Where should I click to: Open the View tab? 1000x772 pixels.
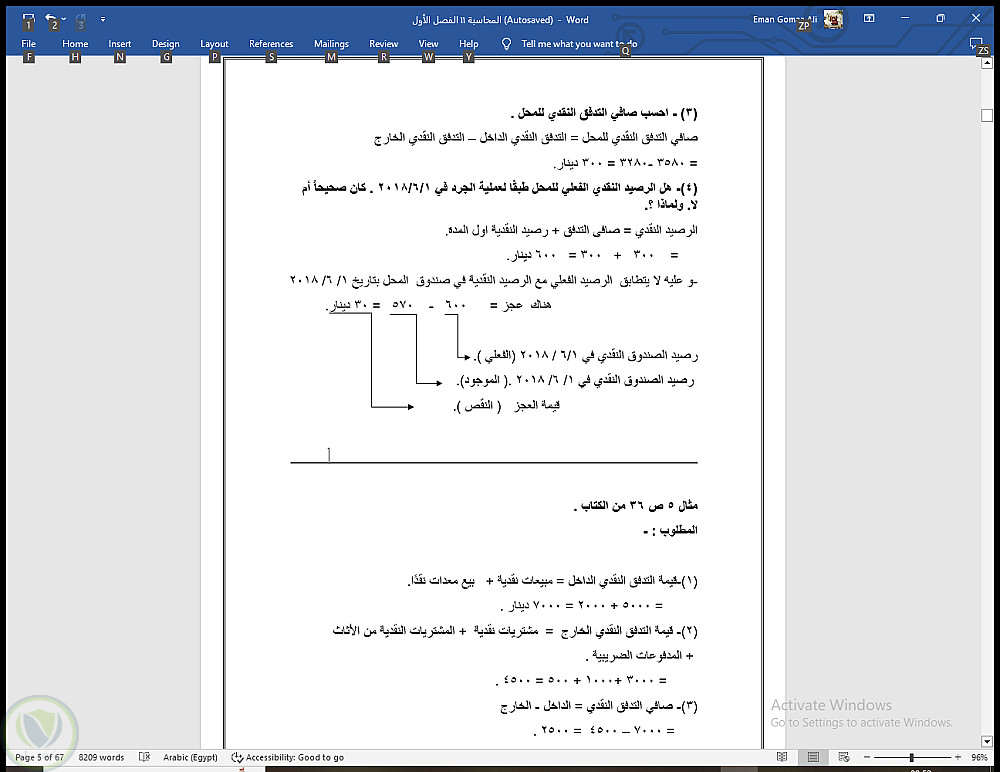[x=429, y=43]
